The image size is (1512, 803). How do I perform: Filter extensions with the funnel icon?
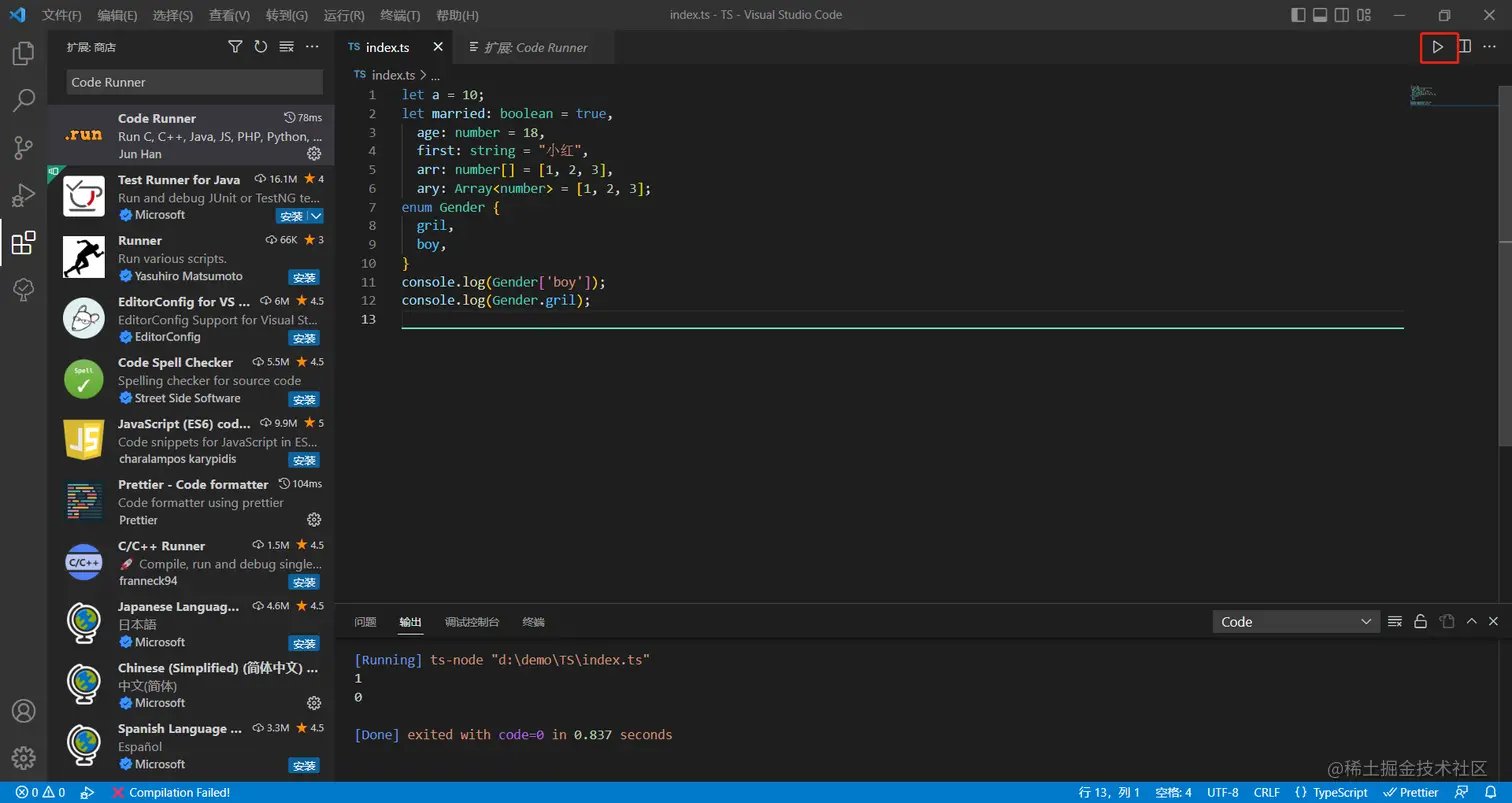click(235, 47)
